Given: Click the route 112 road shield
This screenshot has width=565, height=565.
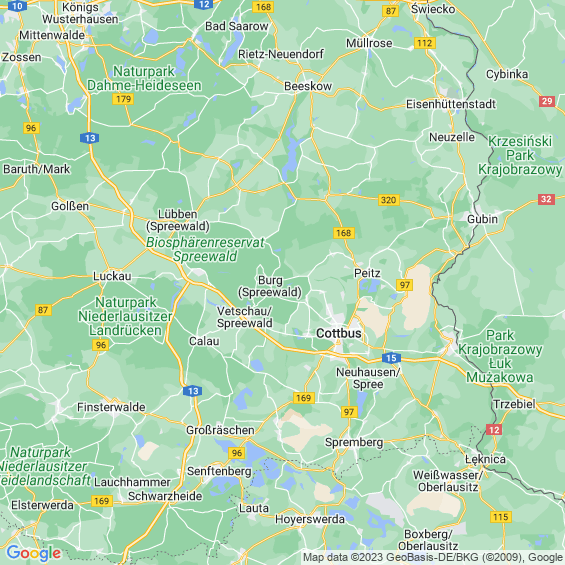Looking at the screenshot, I should [425, 43].
